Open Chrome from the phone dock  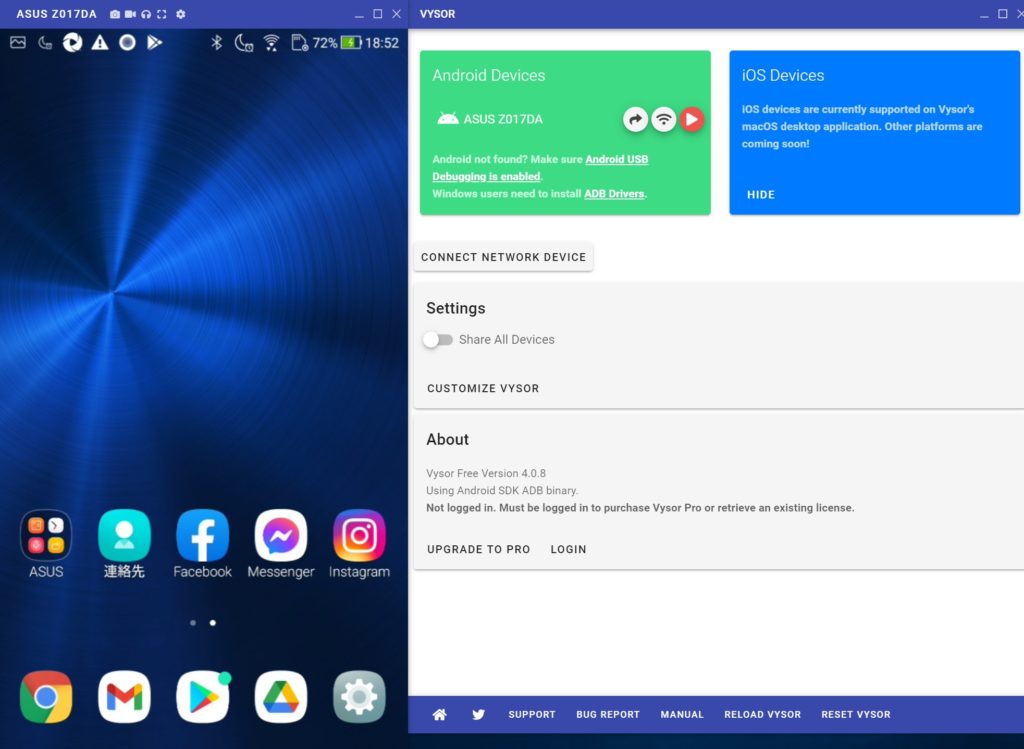pyautogui.click(x=46, y=697)
